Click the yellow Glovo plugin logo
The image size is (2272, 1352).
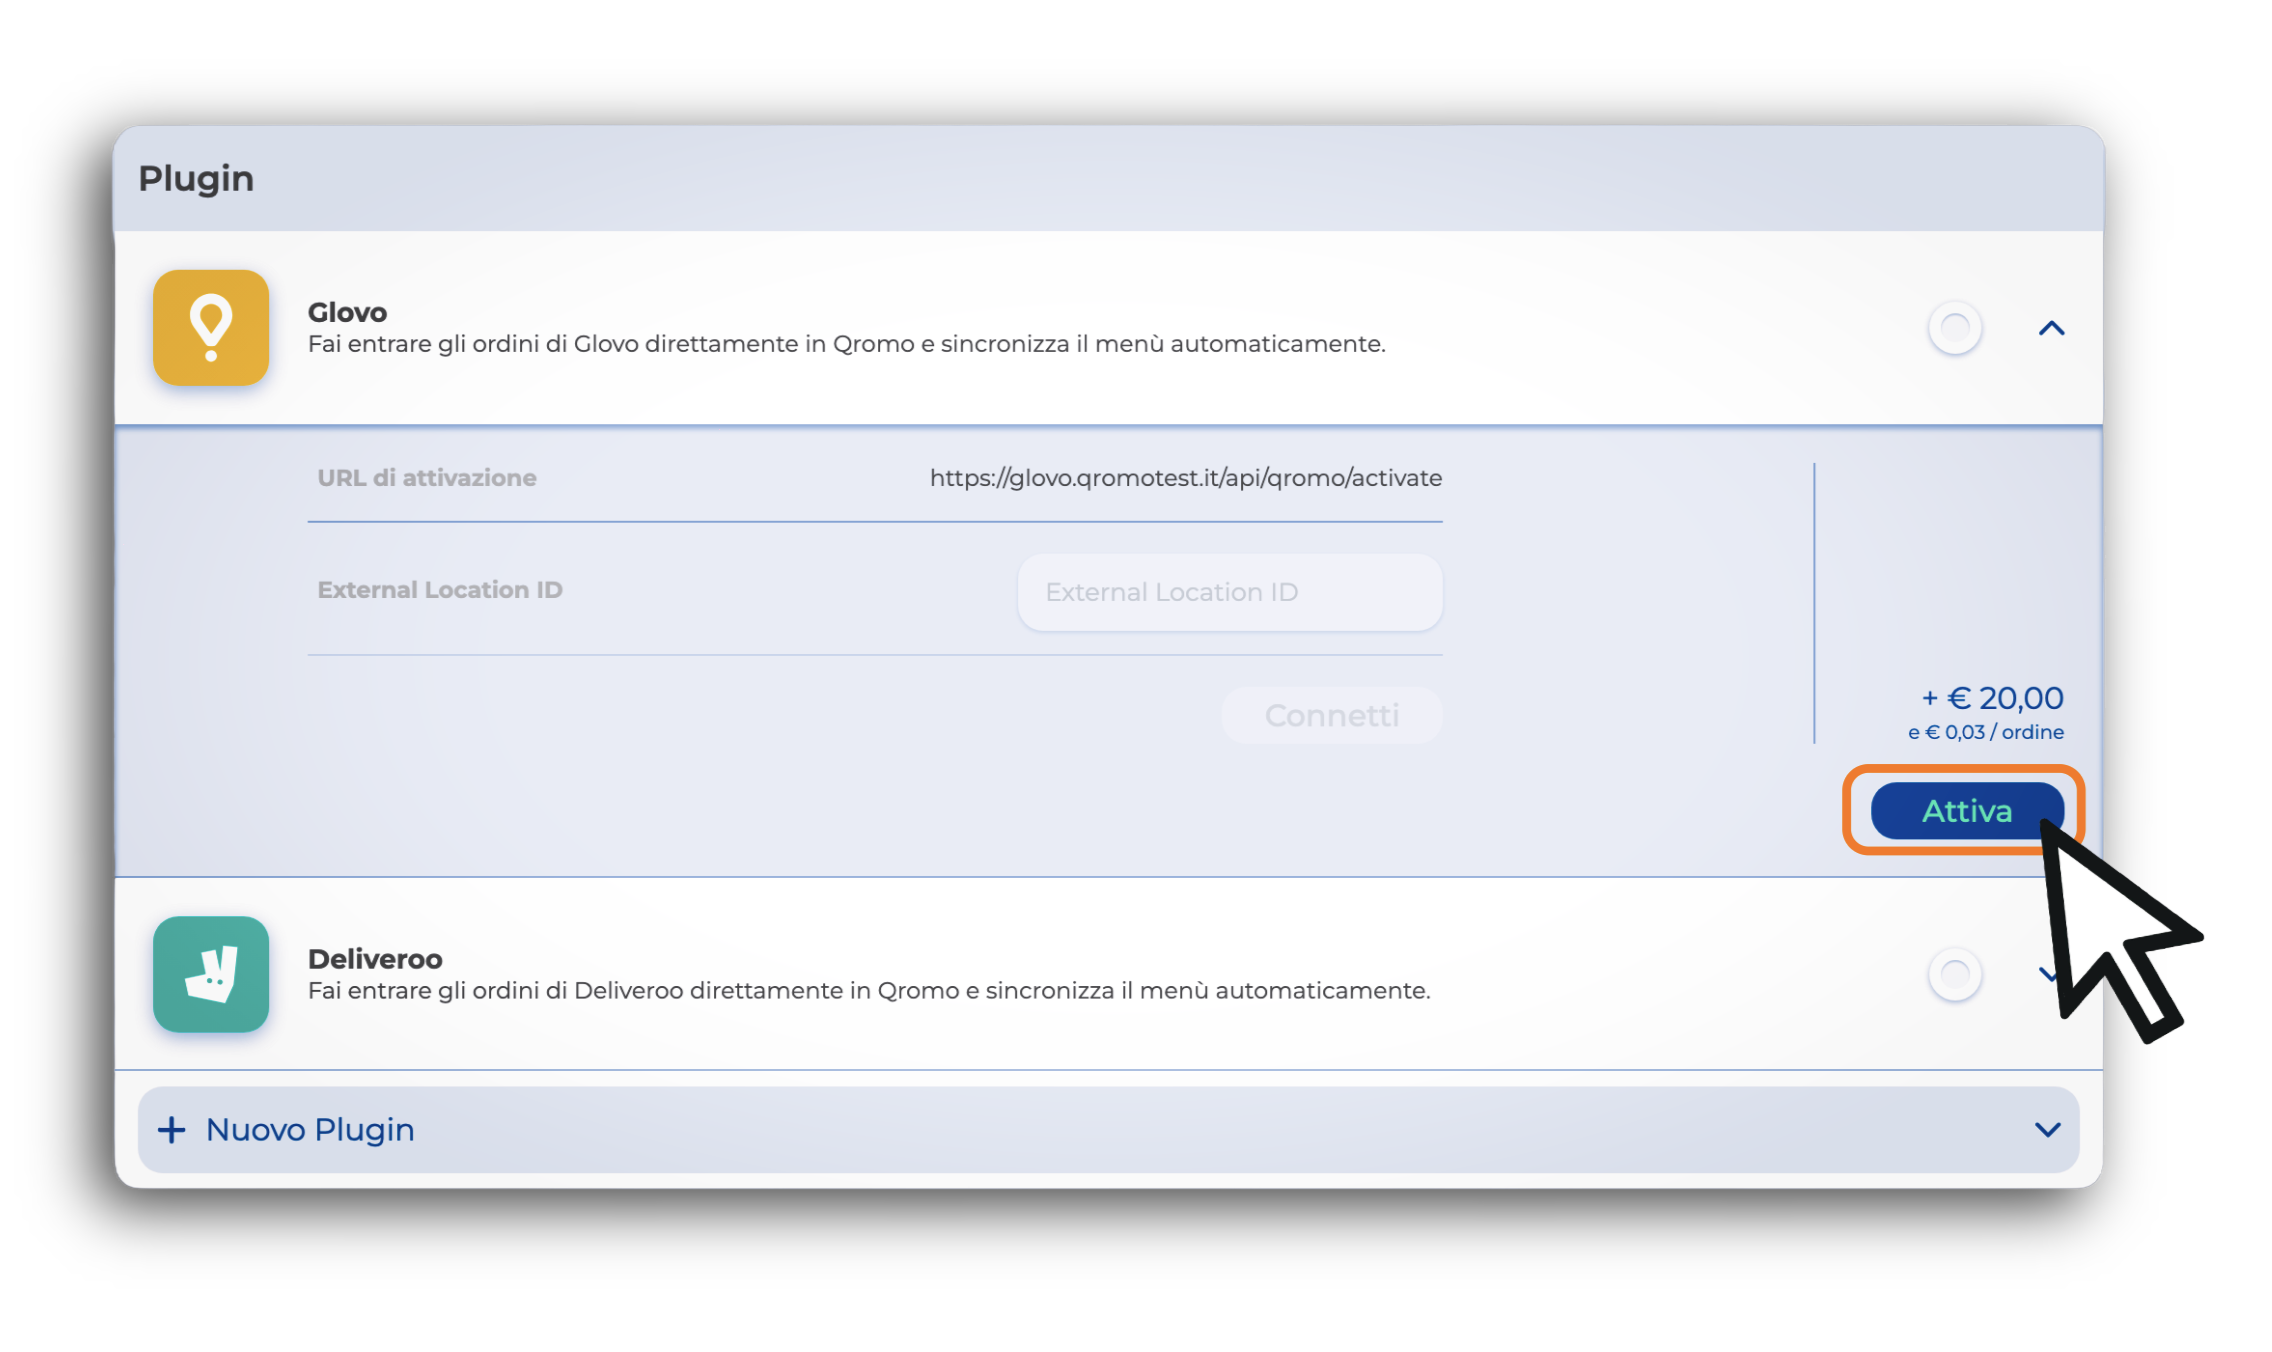coord(211,328)
